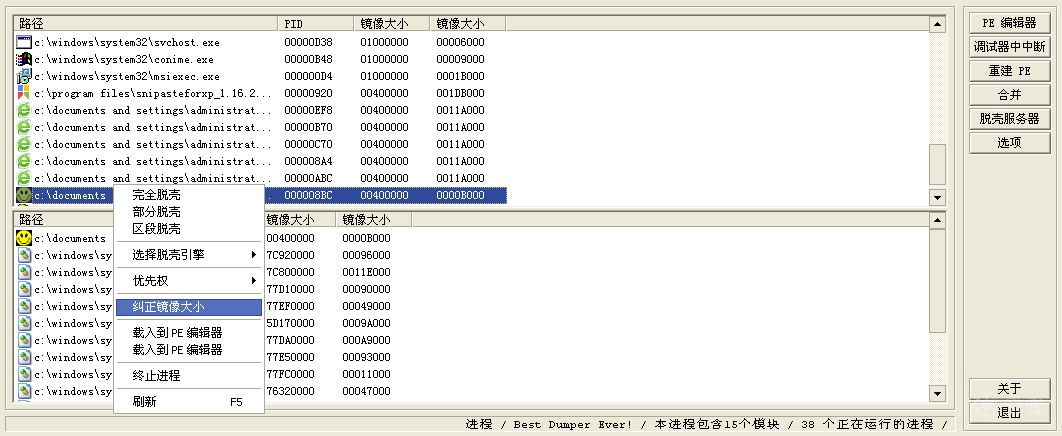Click DLL icon of module 77D10000
This screenshot has width=1062, height=436.
coord(24,289)
